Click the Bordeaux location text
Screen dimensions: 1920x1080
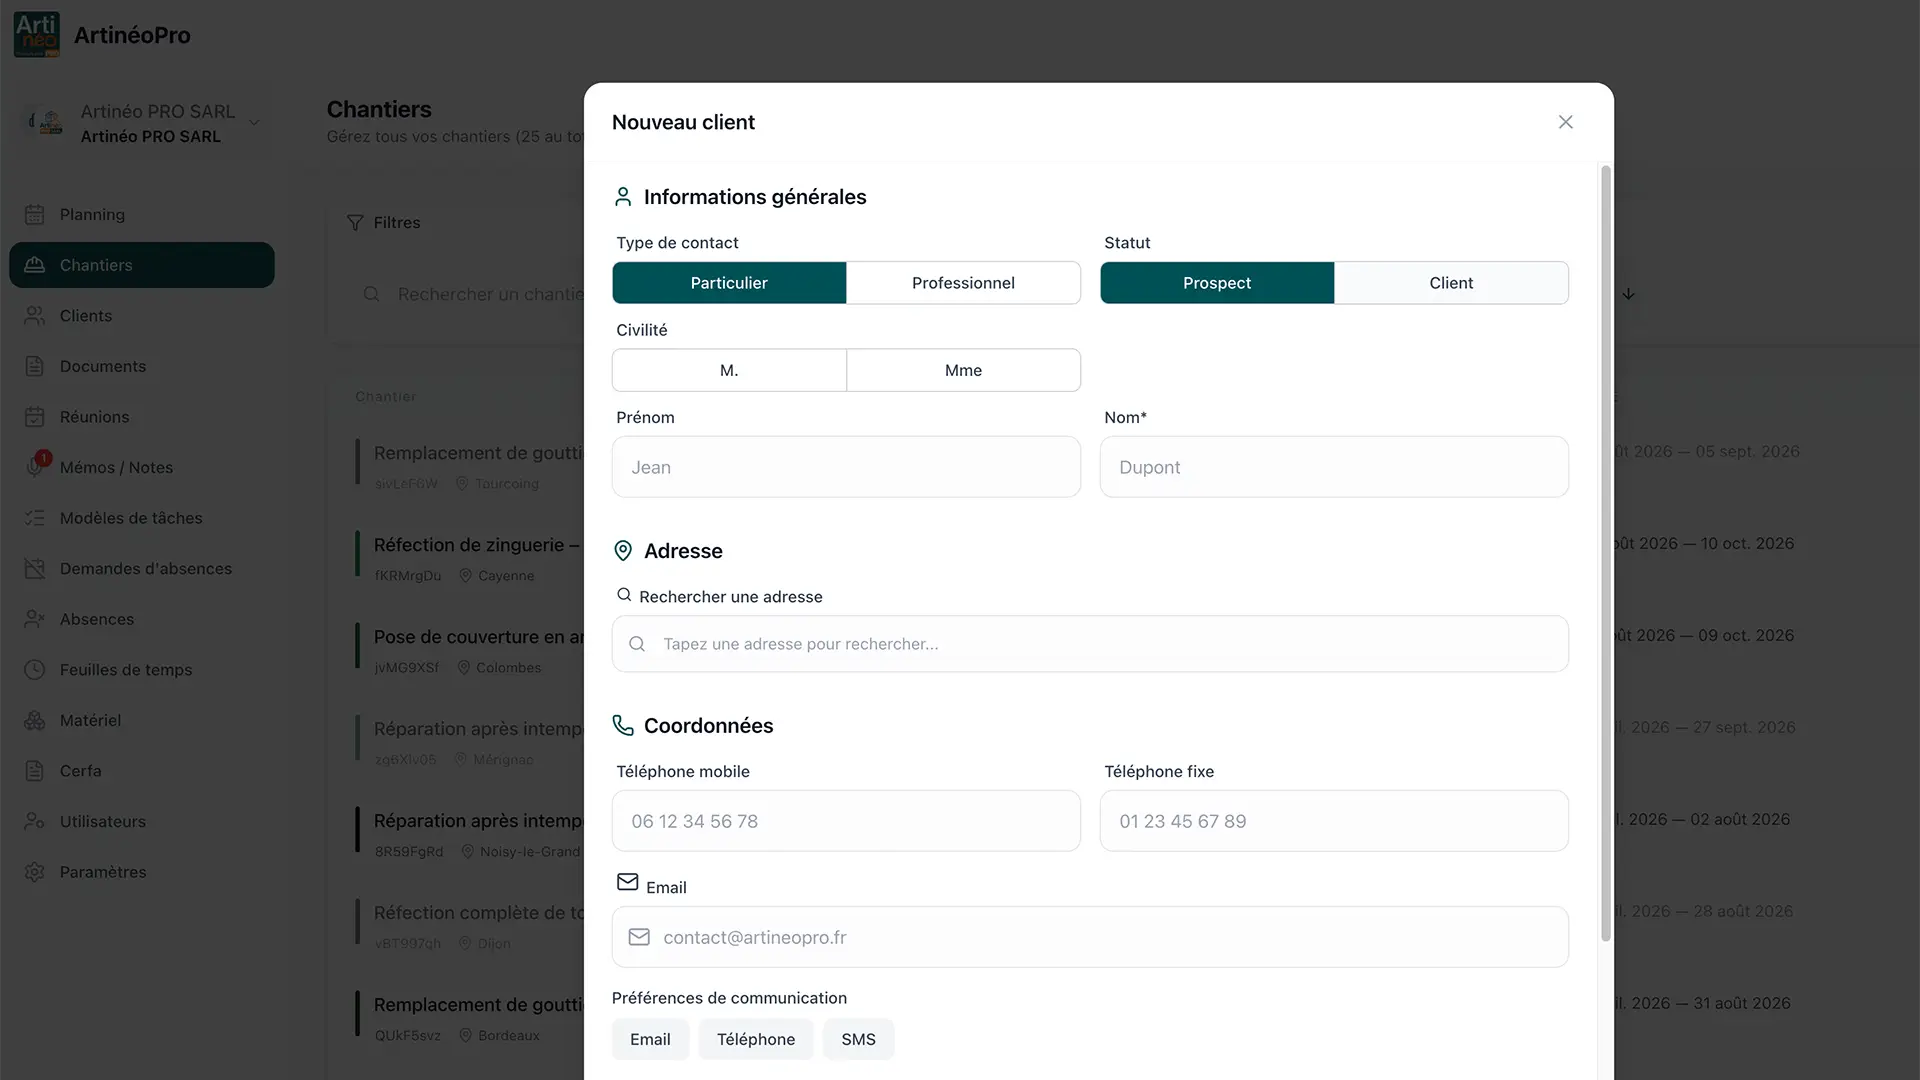click(x=509, y=1036)
